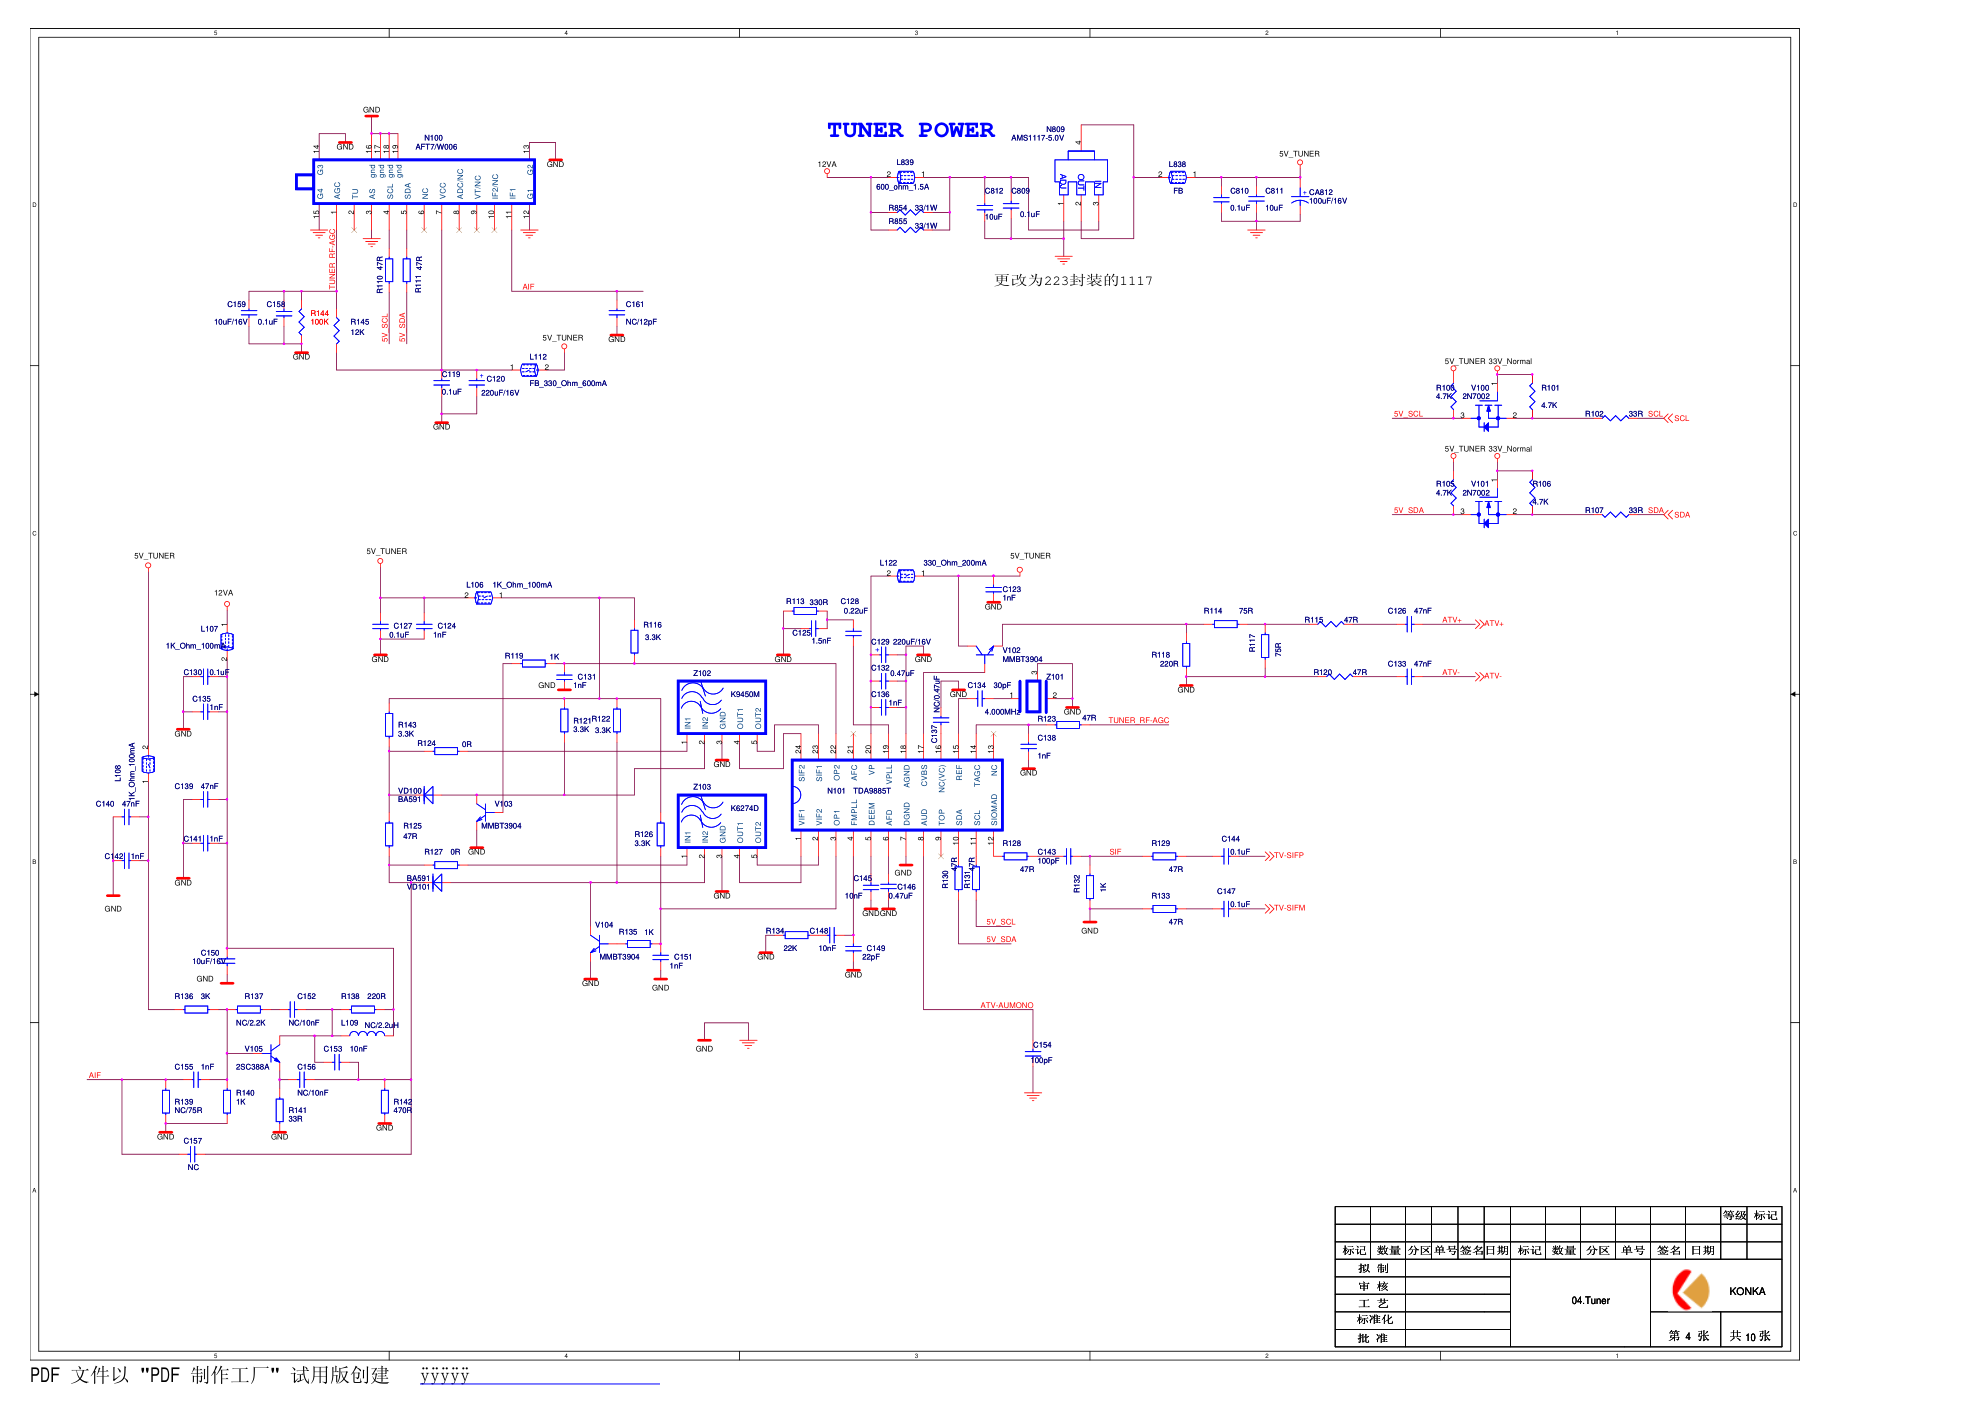Click the R134 22K resistor label

781,940
